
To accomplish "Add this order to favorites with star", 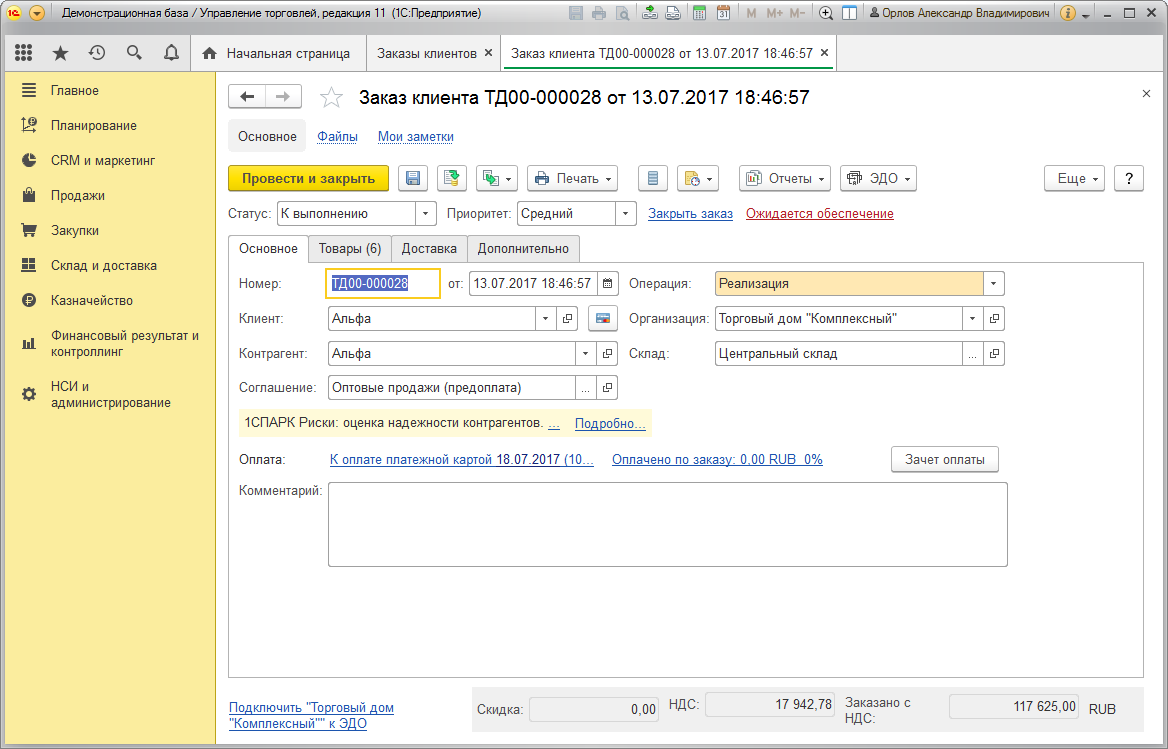I will [x=331, y=98].
